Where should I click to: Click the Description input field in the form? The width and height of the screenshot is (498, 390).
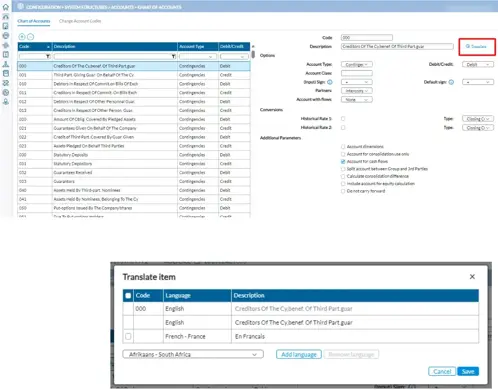click(x=397, y=46)
